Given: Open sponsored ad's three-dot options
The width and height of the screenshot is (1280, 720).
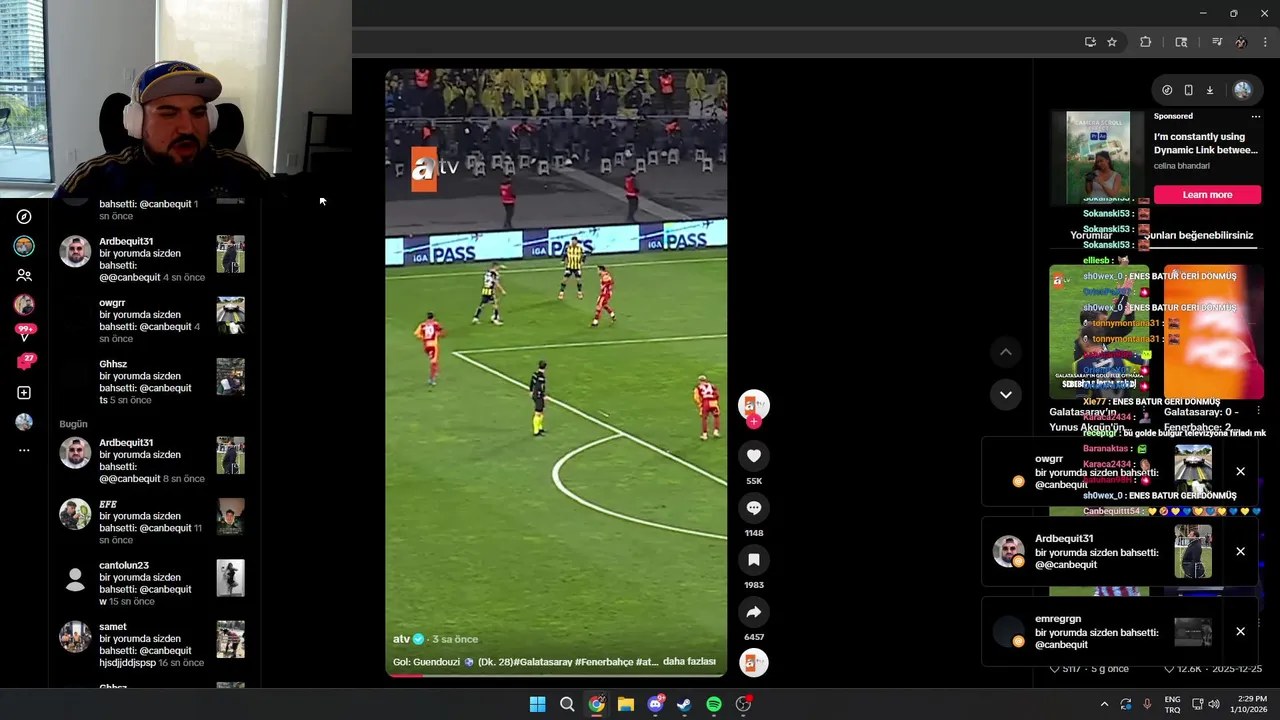Looking at the screenshot, I should pos(1257,116).
